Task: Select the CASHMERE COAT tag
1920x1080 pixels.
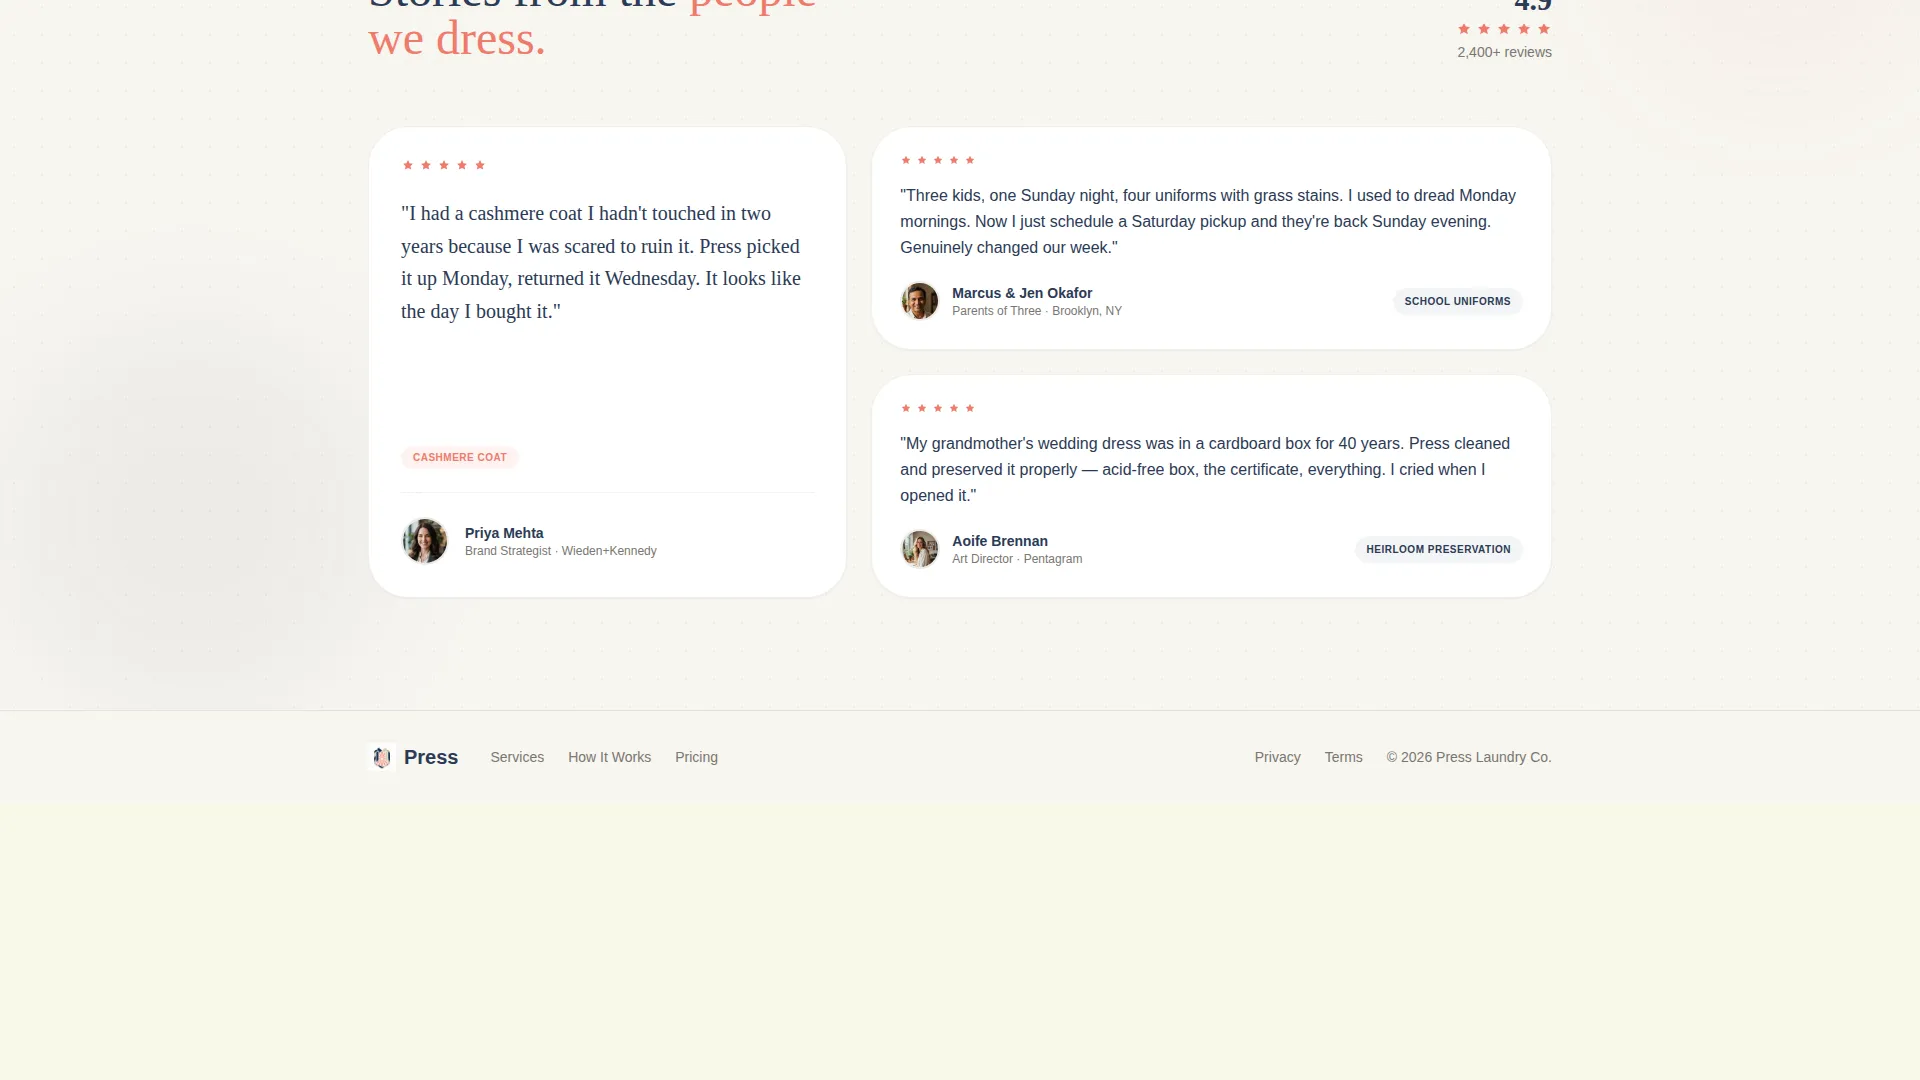Action: point(460,458)
